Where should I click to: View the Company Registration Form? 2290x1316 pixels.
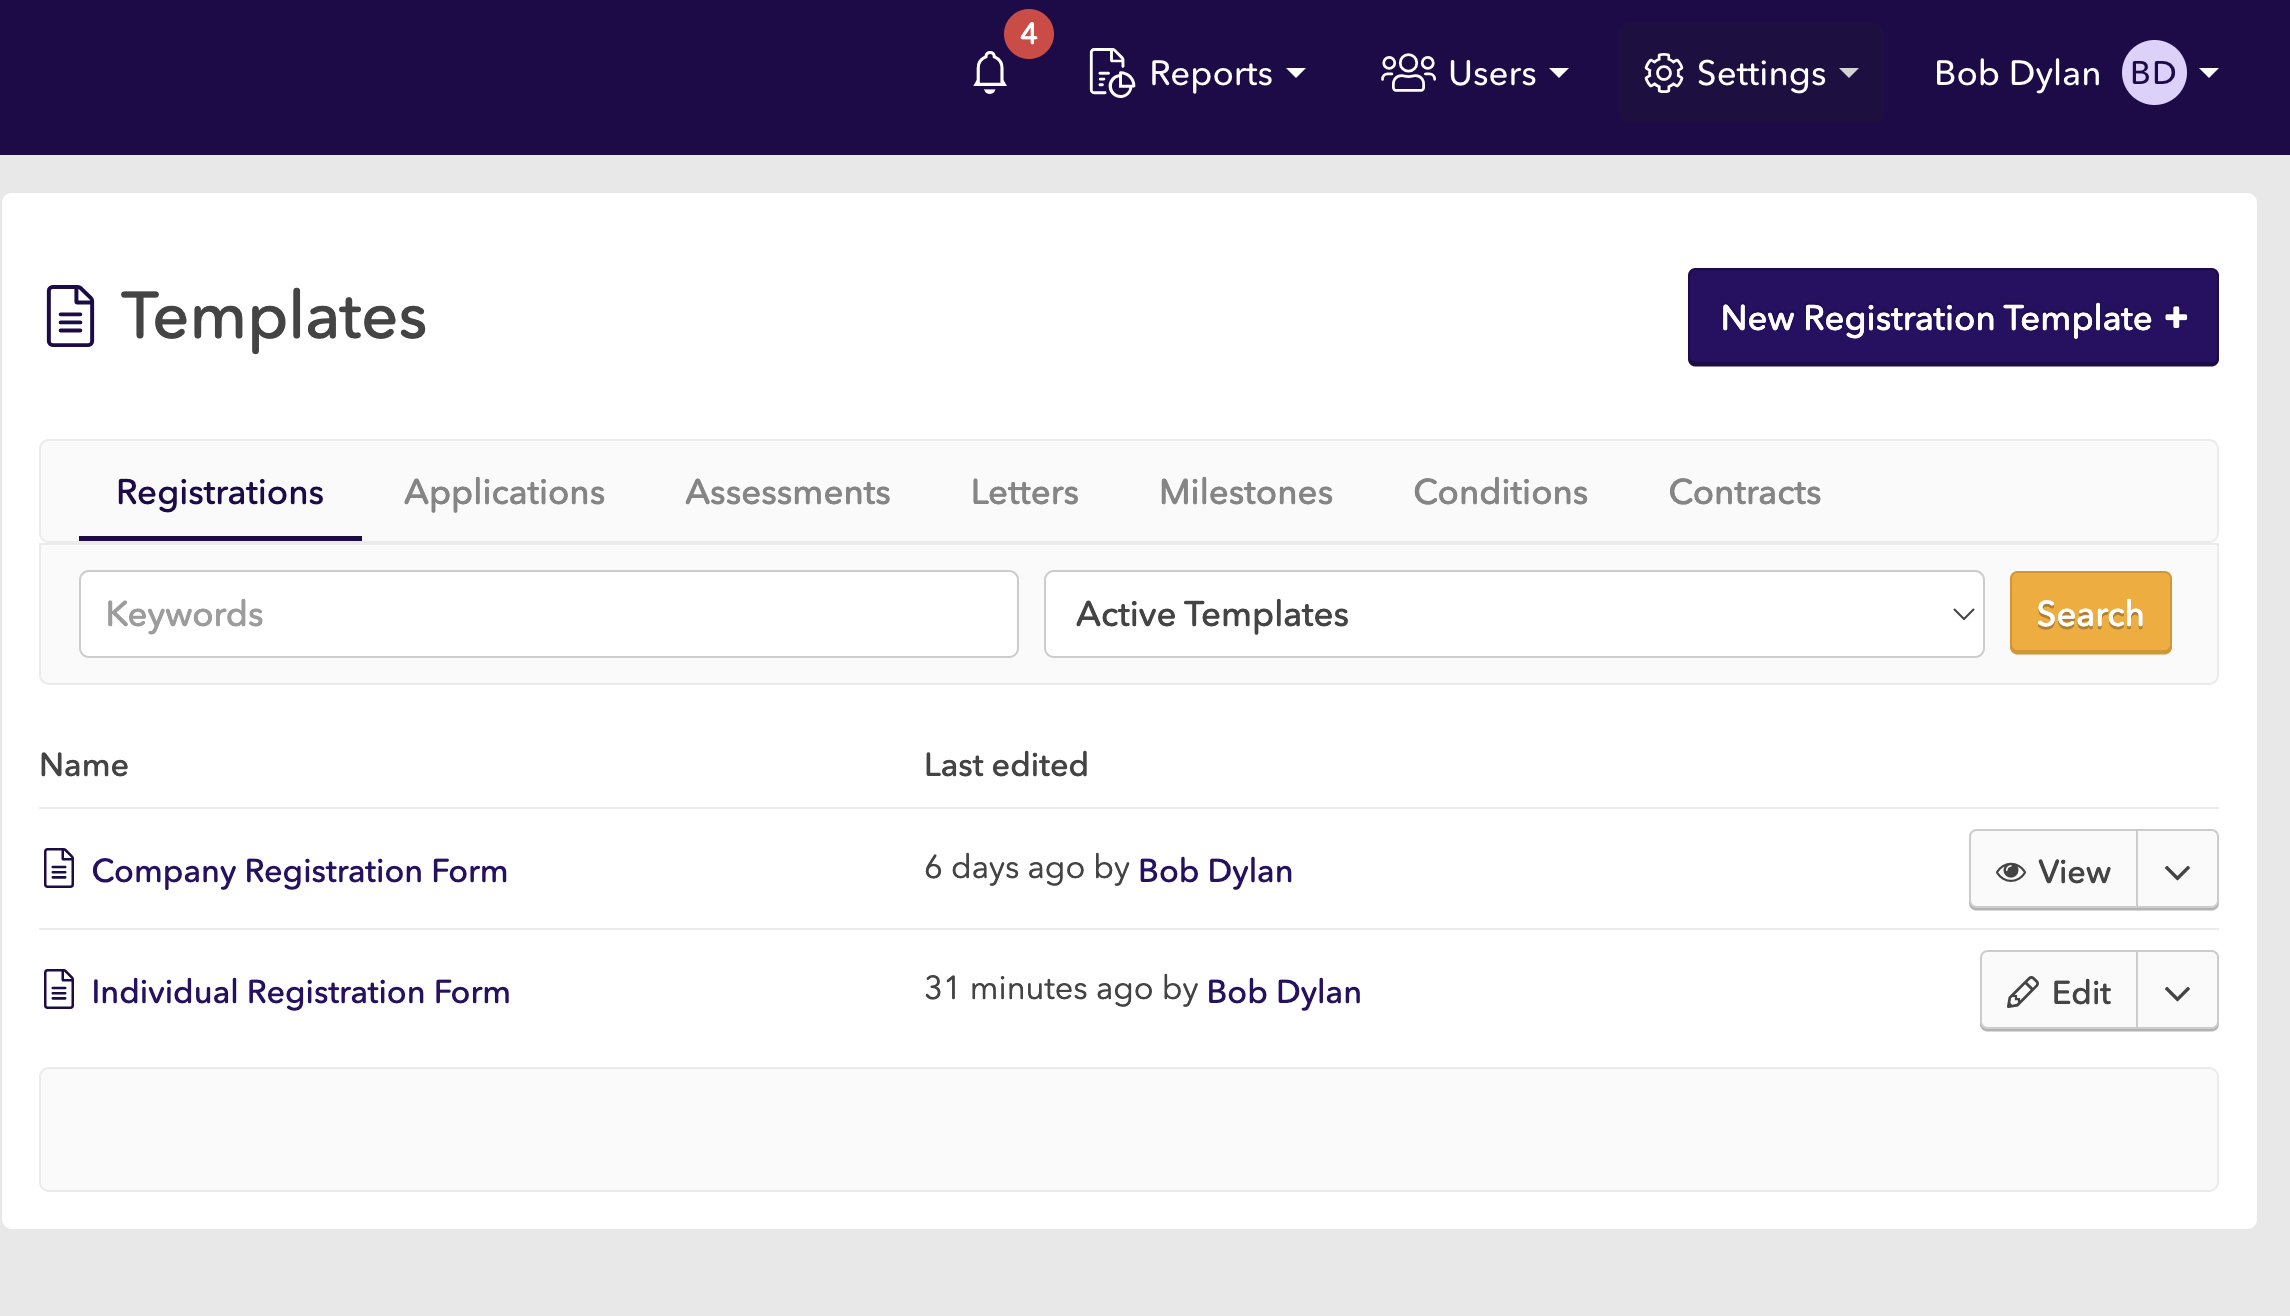(2053, 871)
